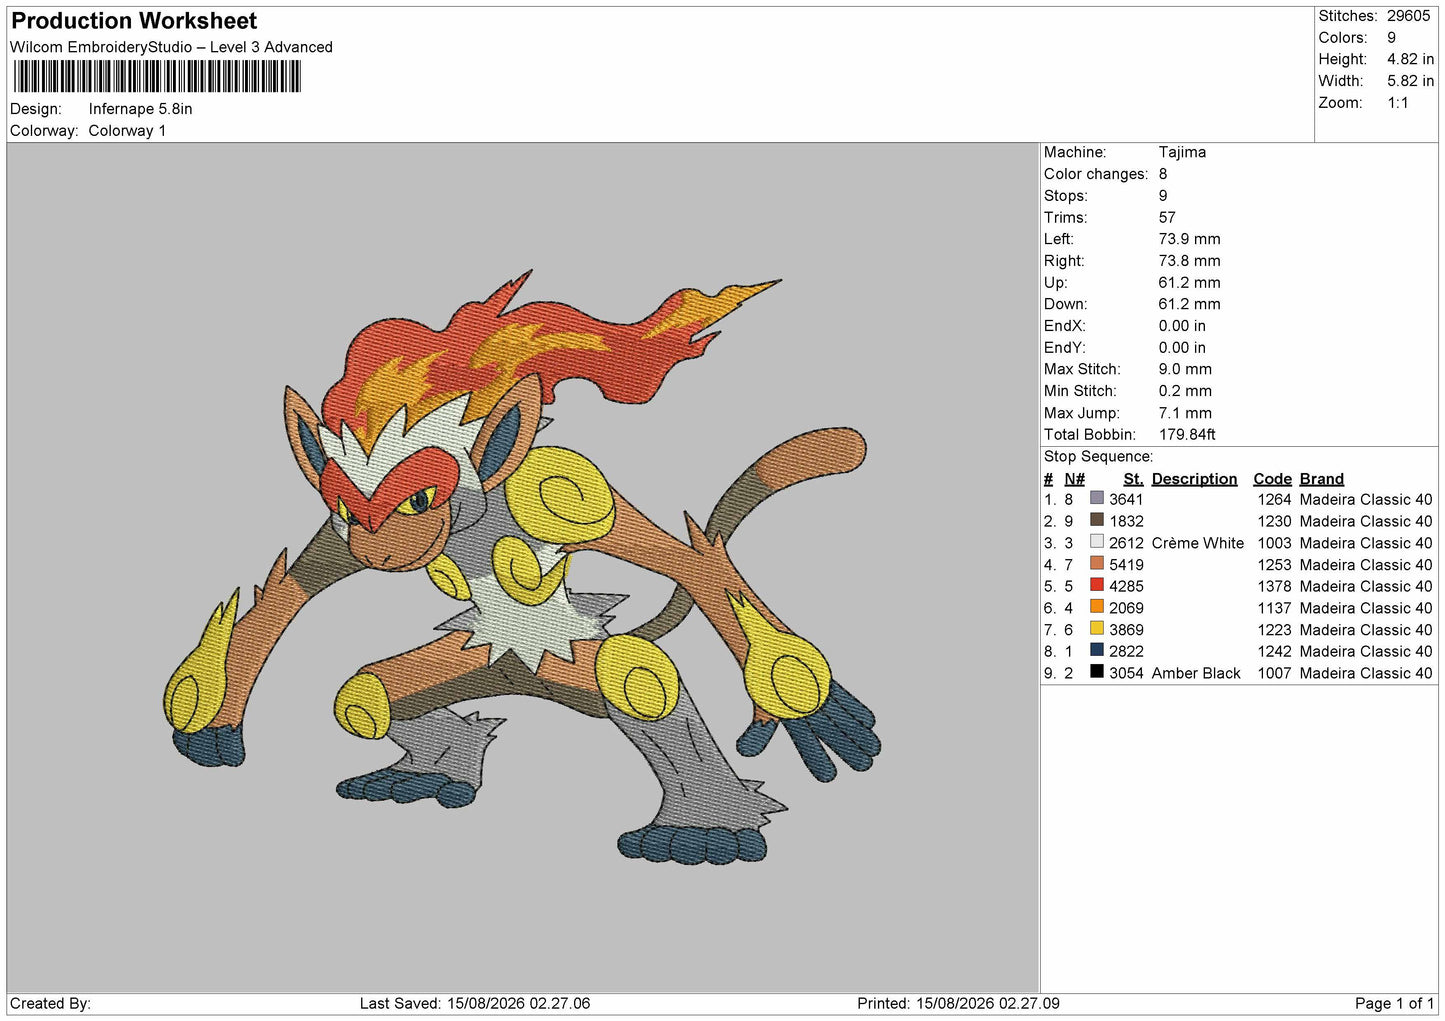The width and height of the screenshot is (1445, 1021).
Task: Click the Color changes value '8'
Action: [1163, 174]
